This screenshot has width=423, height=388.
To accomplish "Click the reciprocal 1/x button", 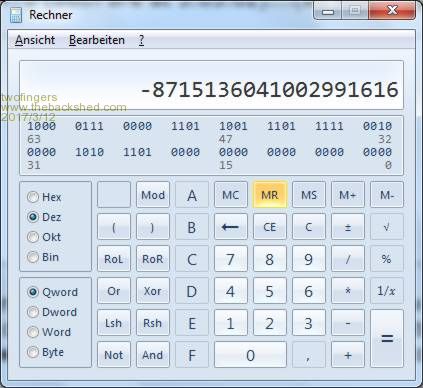I will click(x=387, y=291).
